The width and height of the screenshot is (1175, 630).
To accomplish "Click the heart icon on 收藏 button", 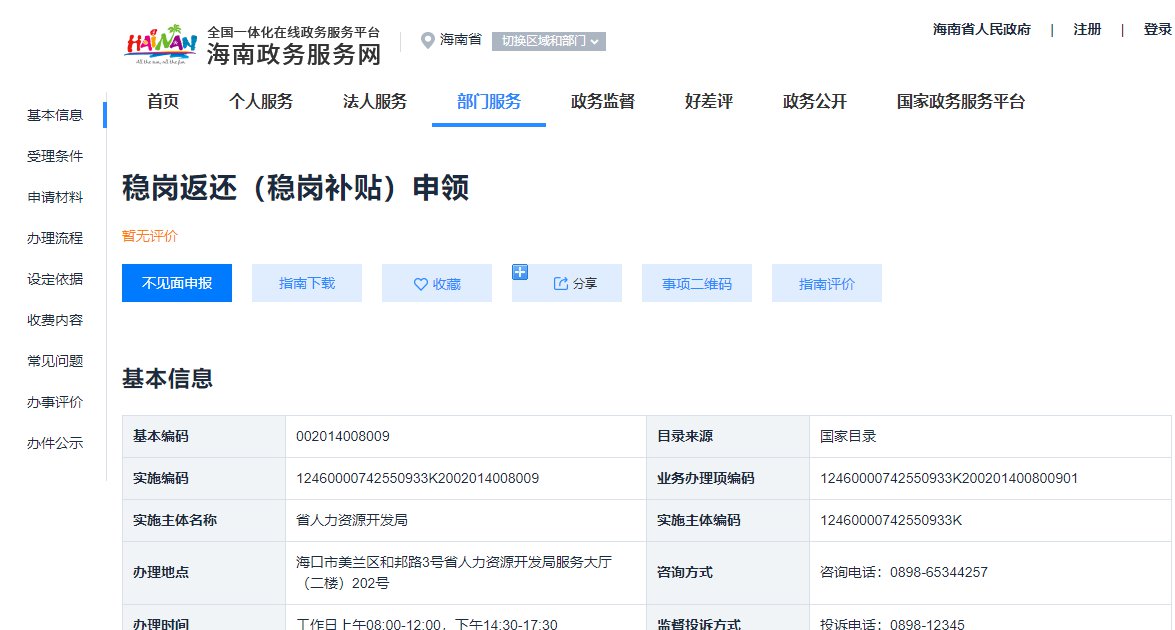I will click(421, 284).
